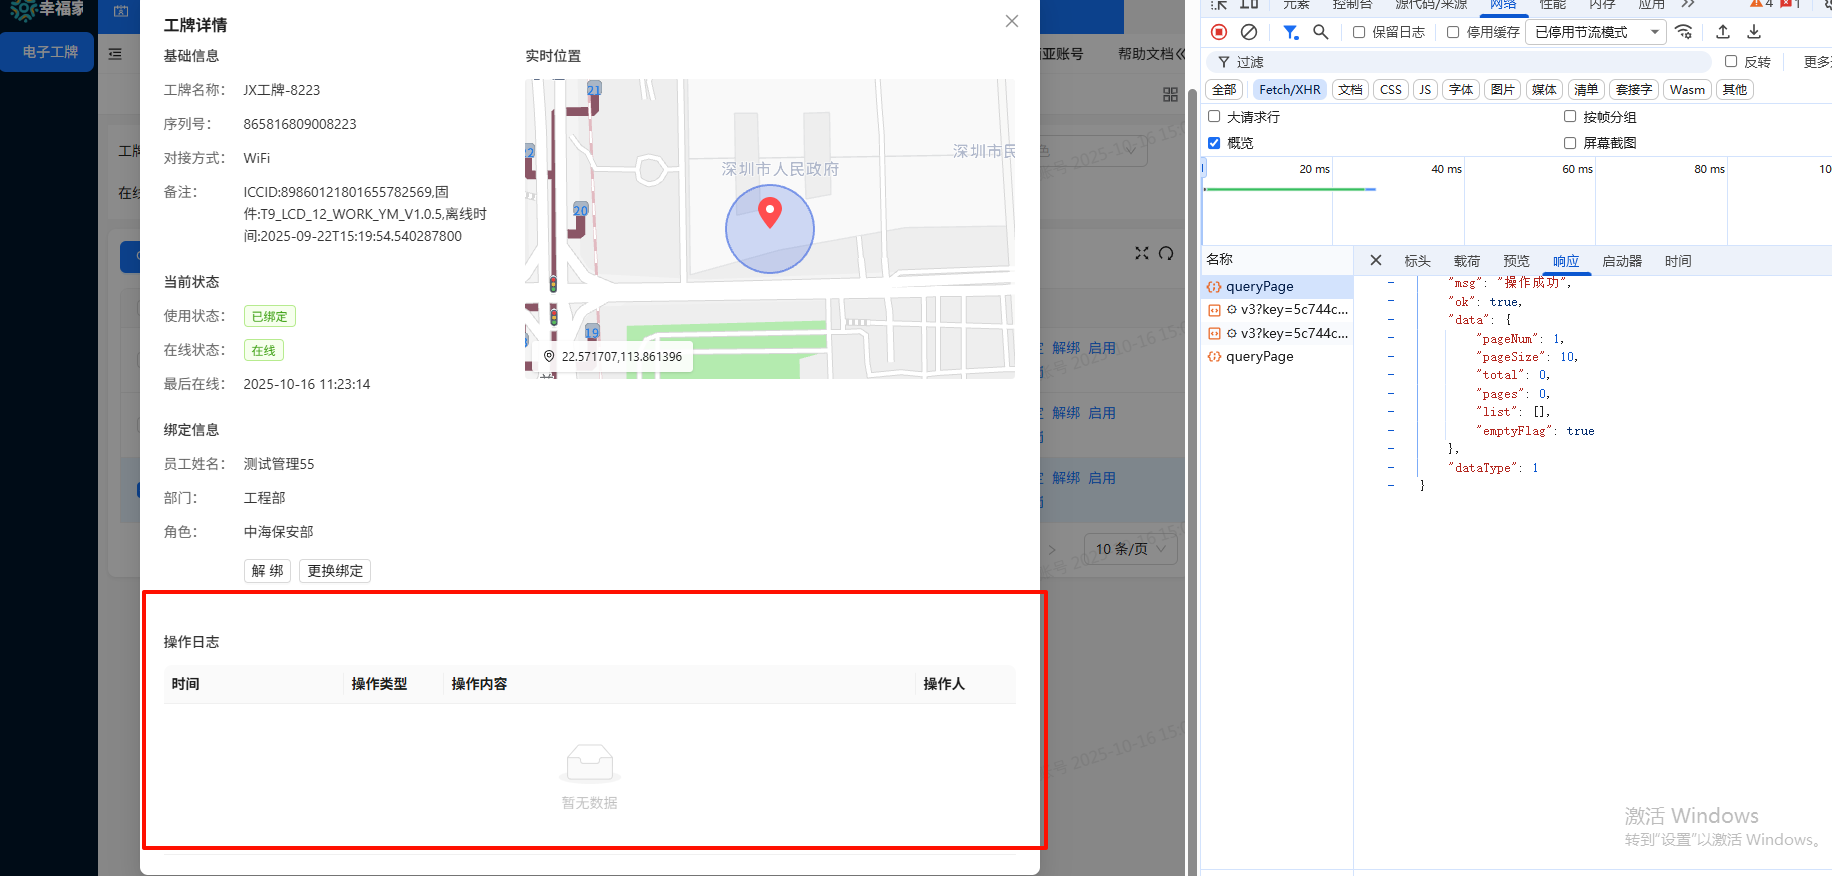The height and width of the screenshot is (876, 1832).
Task: Select the CSS filter chip
Action: [x=1391, y=90]
